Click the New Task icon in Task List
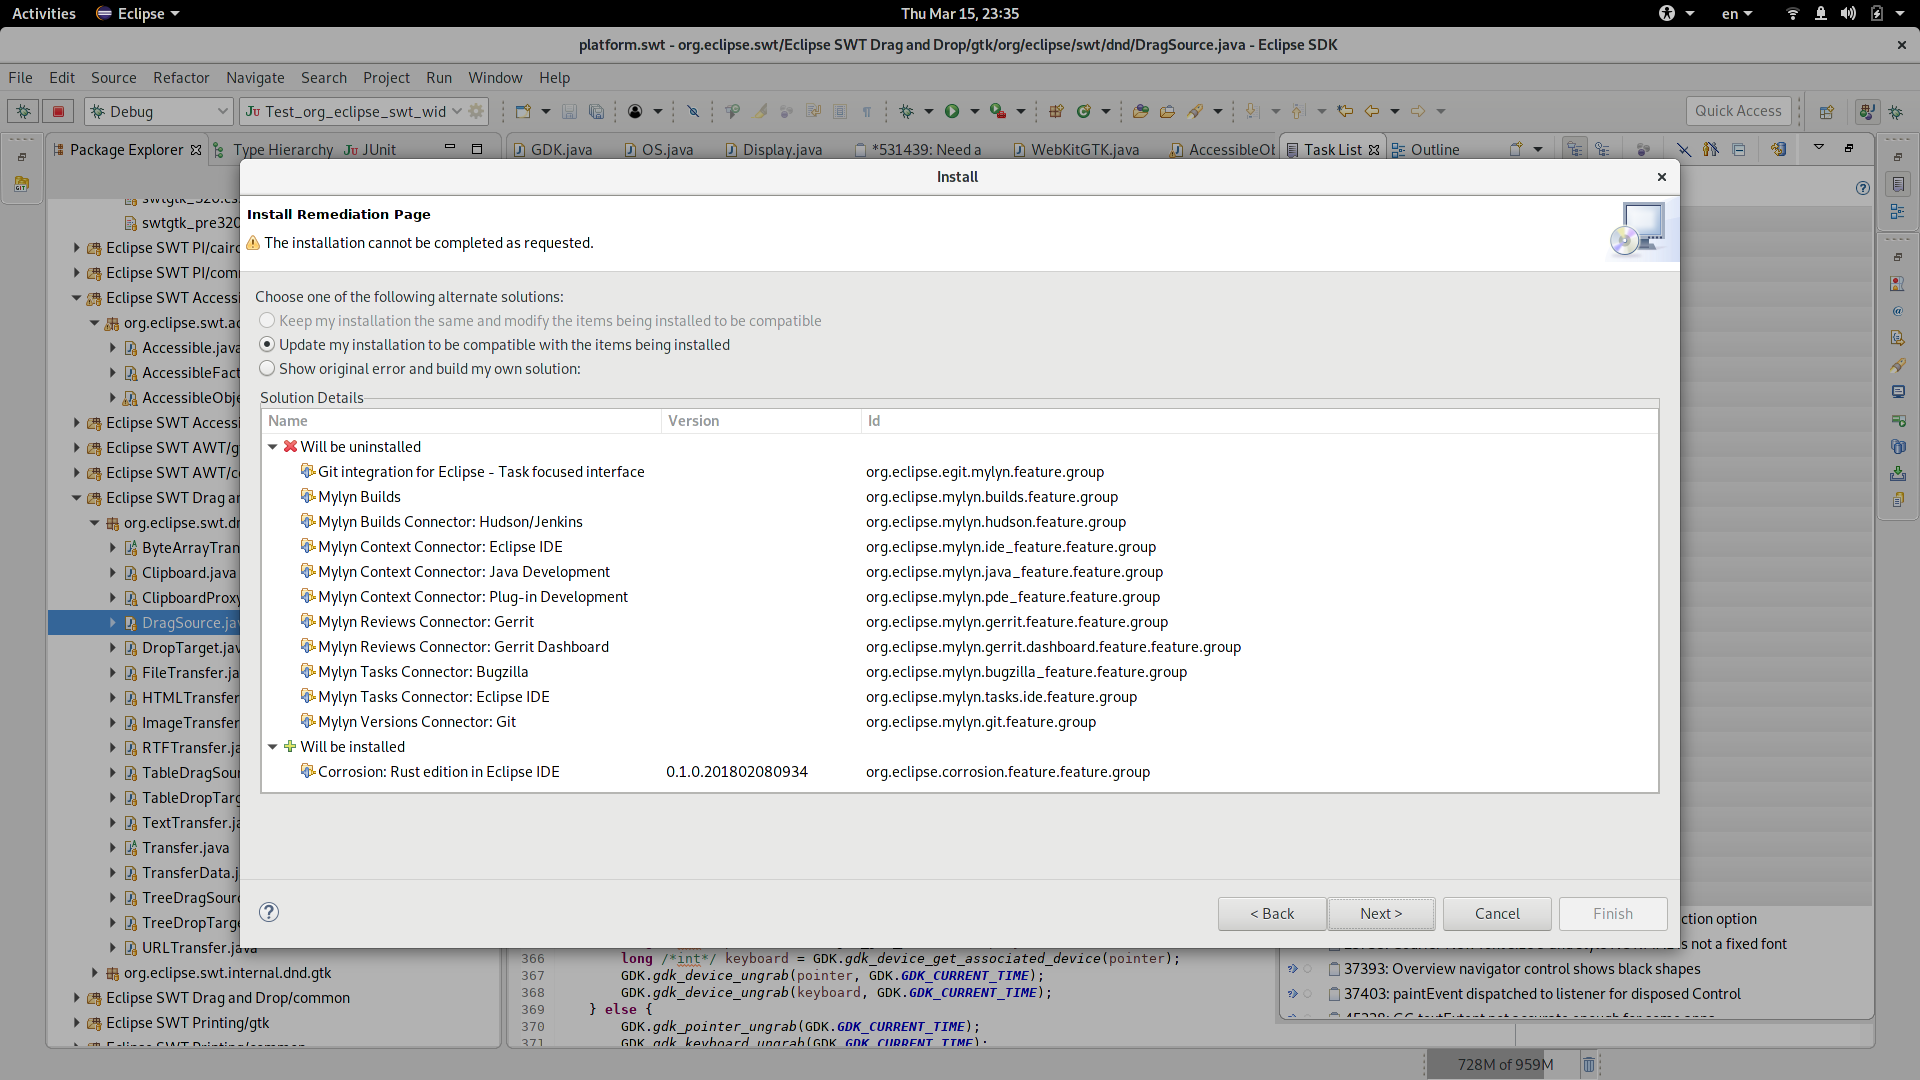 click(1516, 149)
